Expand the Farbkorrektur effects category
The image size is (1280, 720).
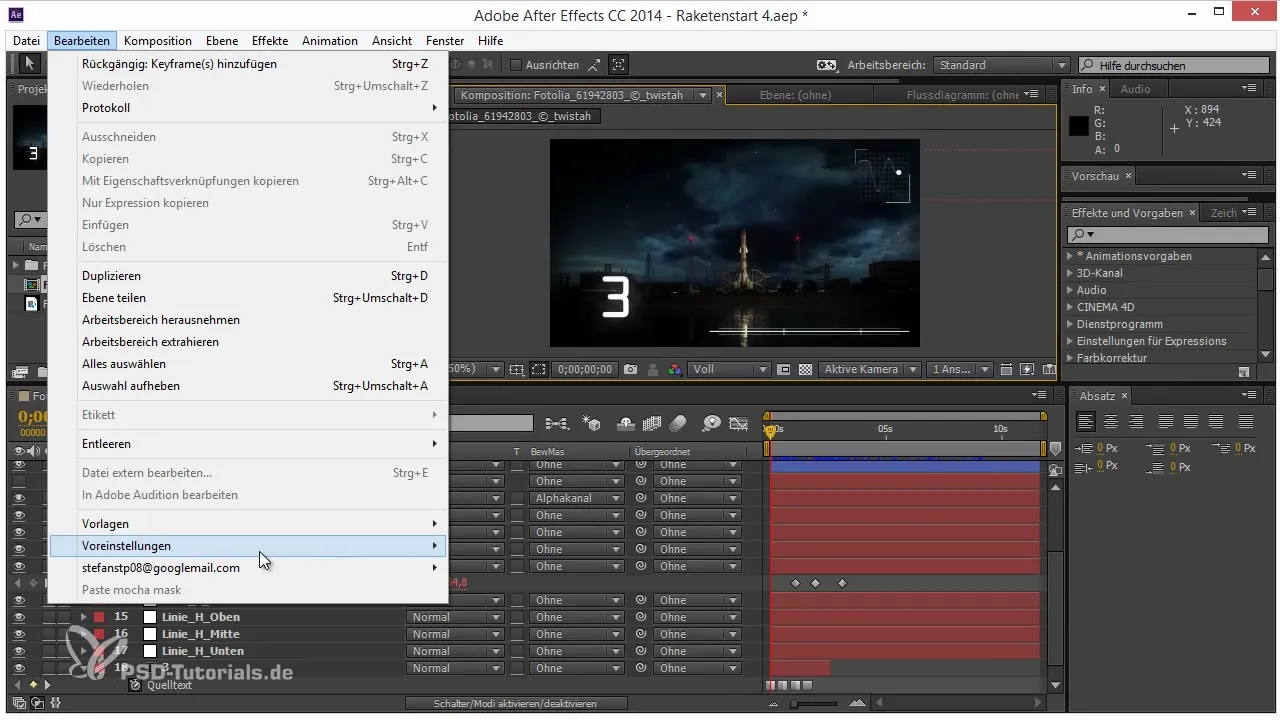pyautogui.click(x=1070, y=358)
